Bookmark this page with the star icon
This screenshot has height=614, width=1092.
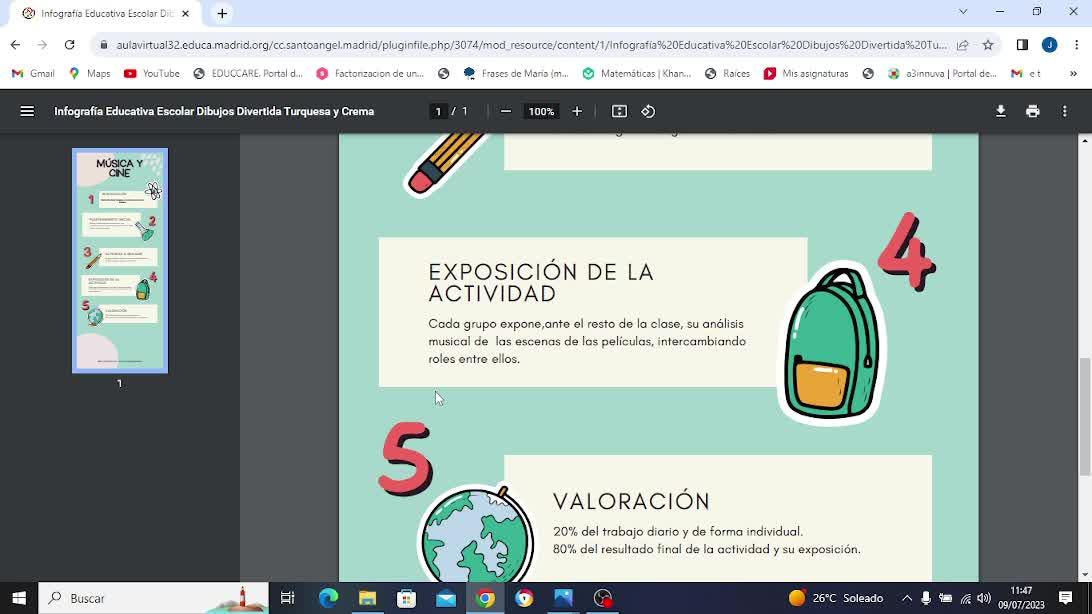click(x=988, y=45)
